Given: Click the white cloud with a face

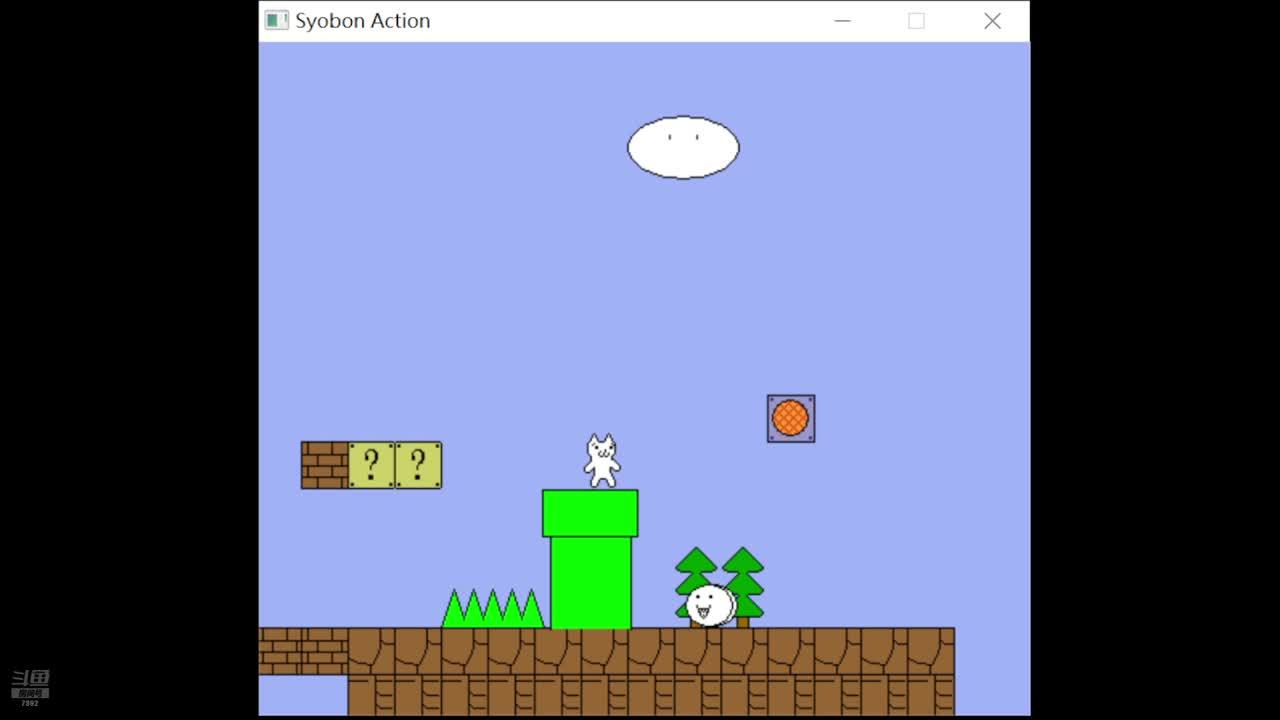Looking at the screenshot, I should tap(683, 148).
